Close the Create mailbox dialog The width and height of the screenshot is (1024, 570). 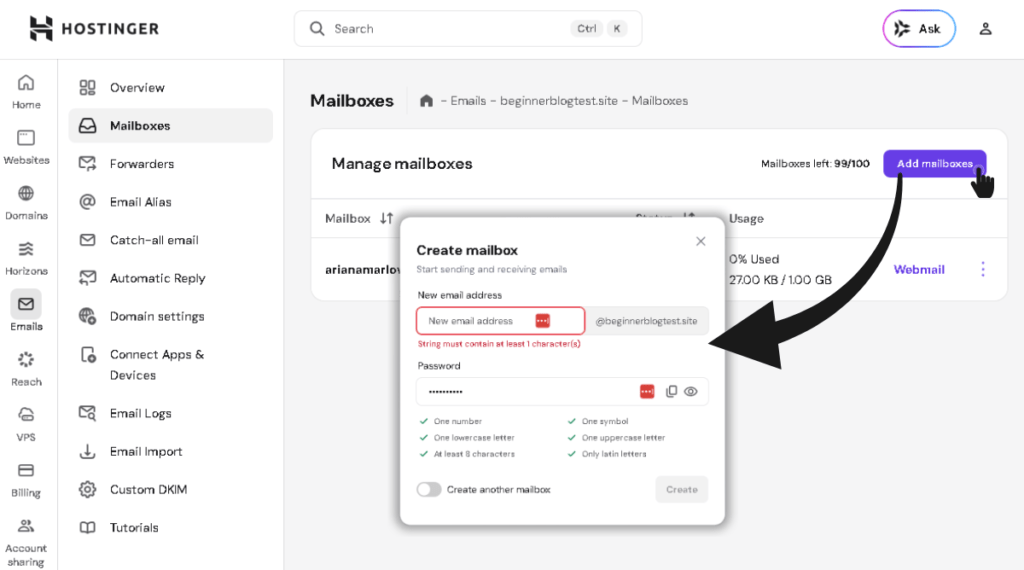(x=701, y=241)
